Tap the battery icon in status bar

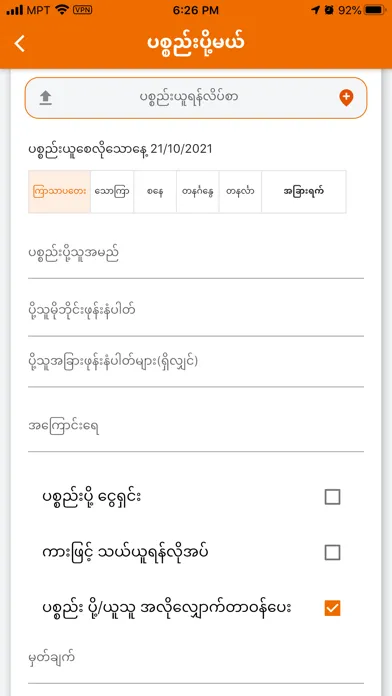(375, 10)
